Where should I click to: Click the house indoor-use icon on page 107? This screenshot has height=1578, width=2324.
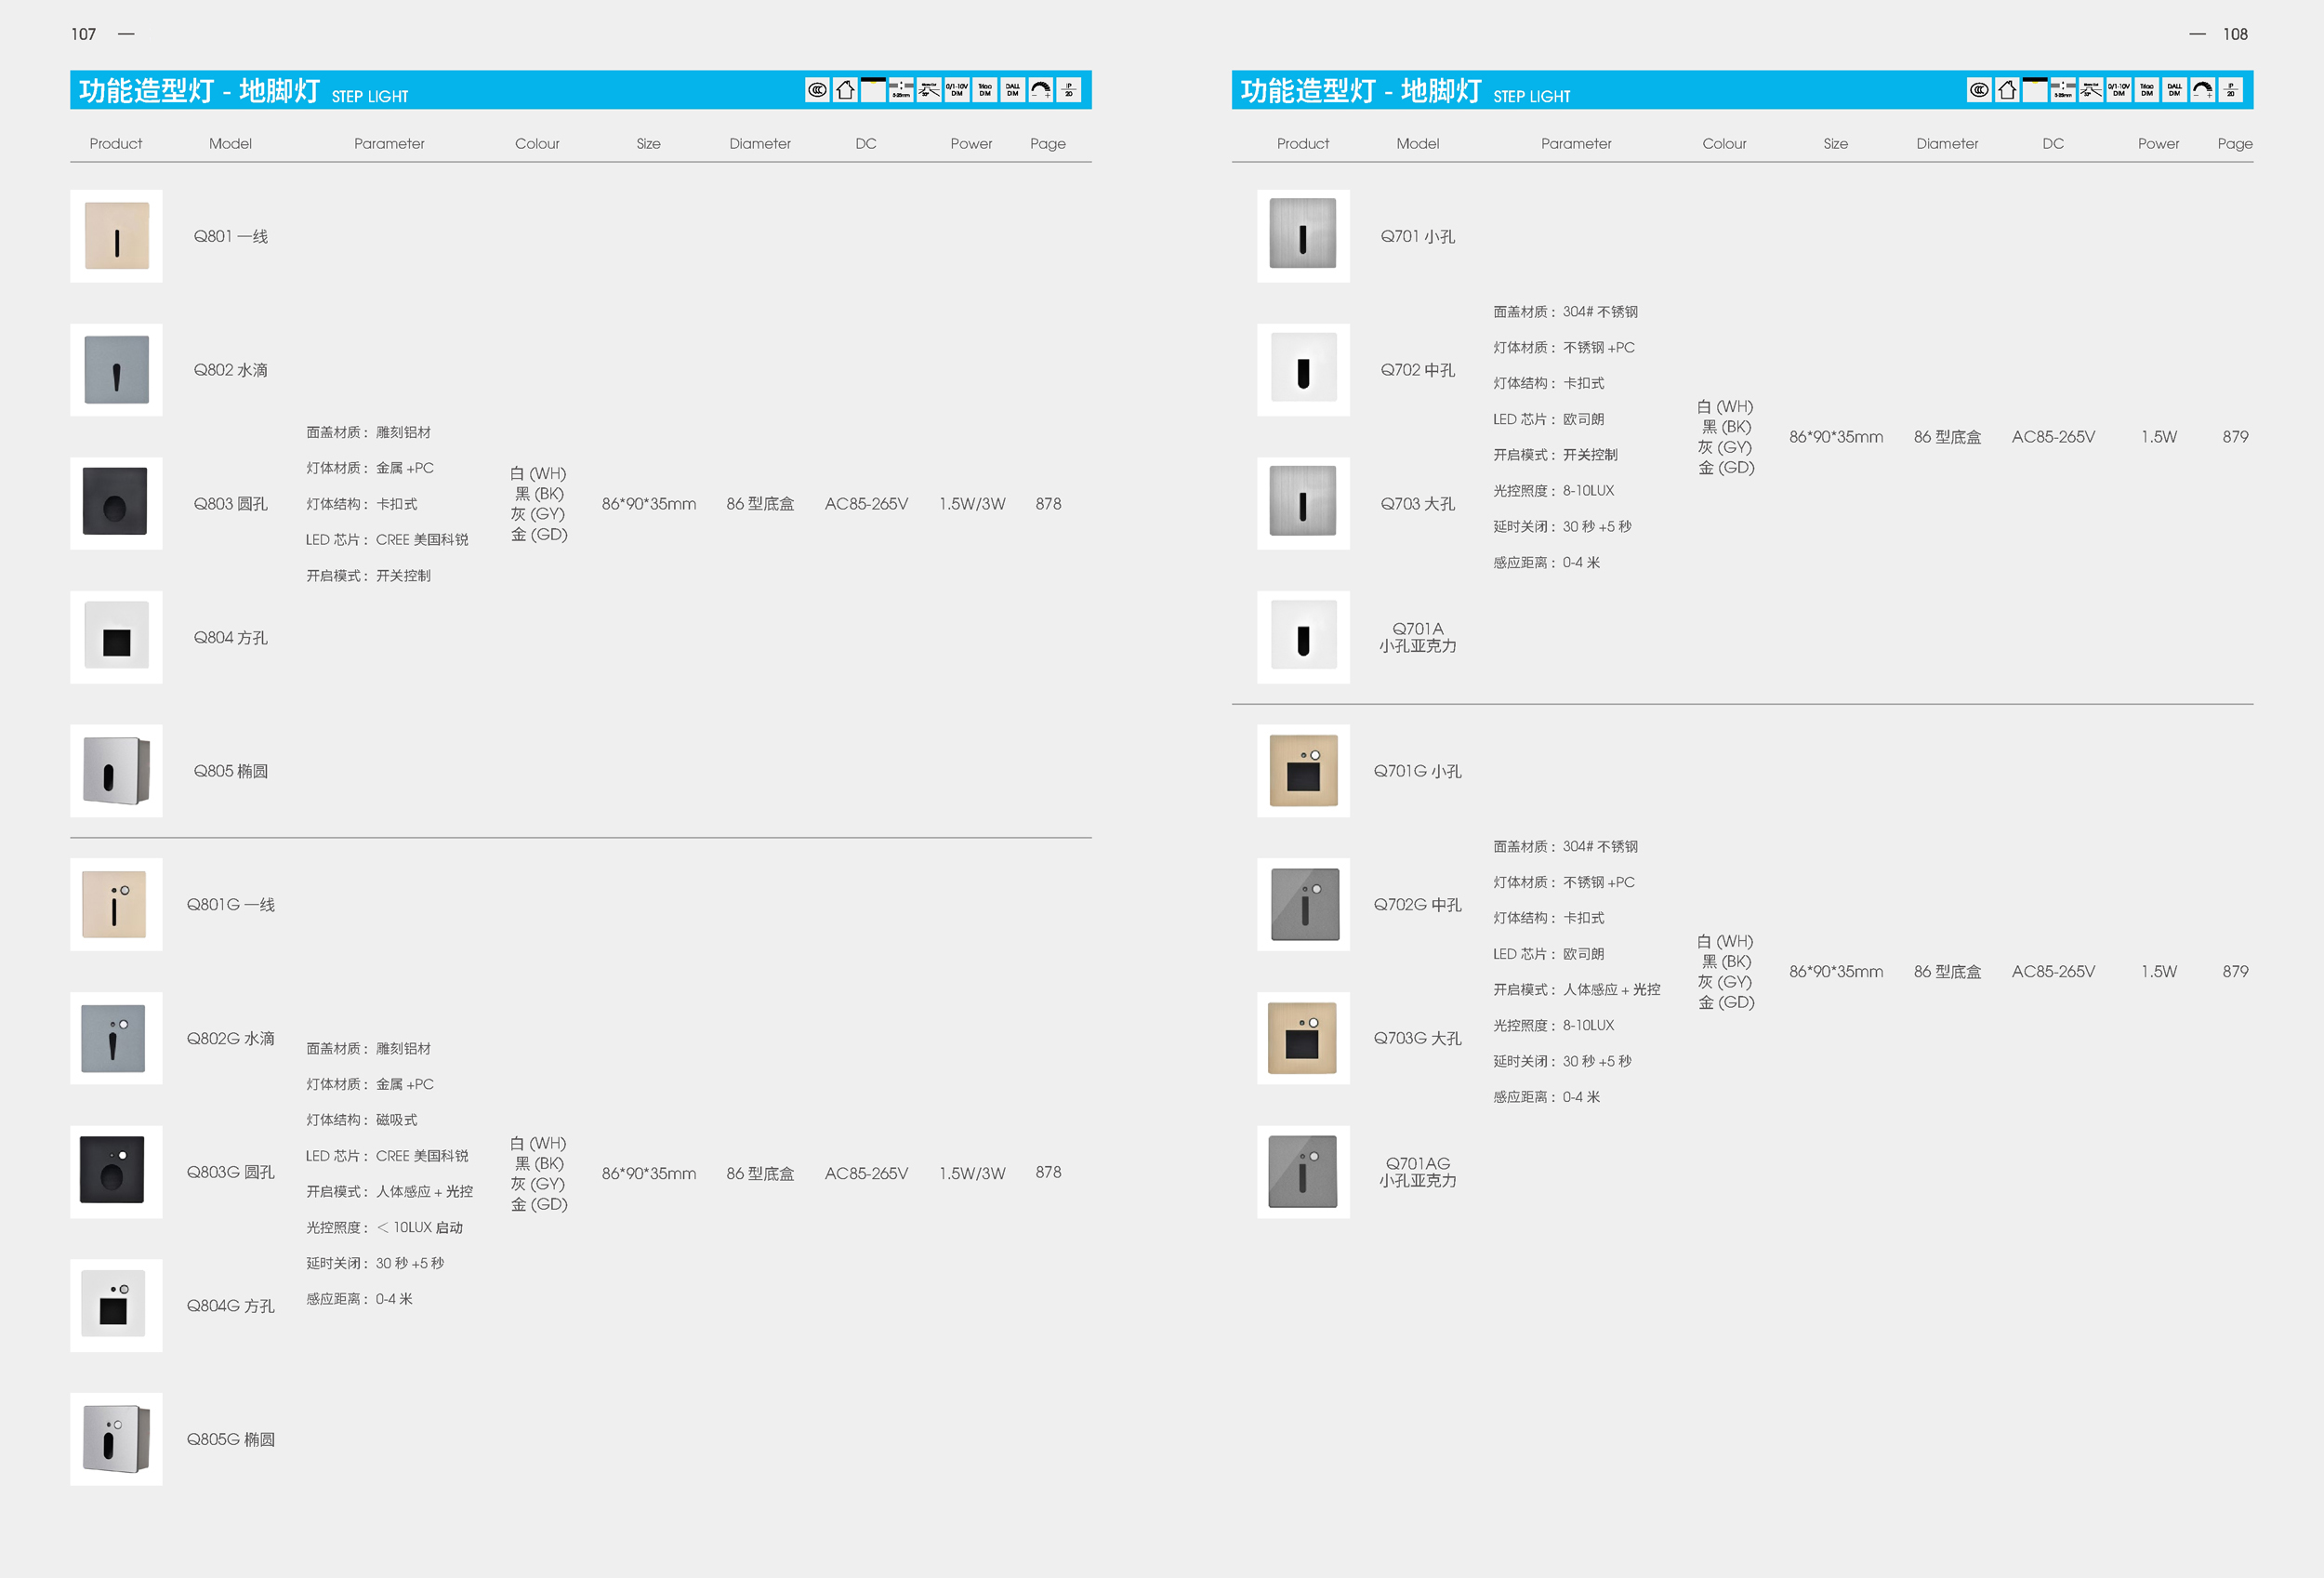point(845,91)
